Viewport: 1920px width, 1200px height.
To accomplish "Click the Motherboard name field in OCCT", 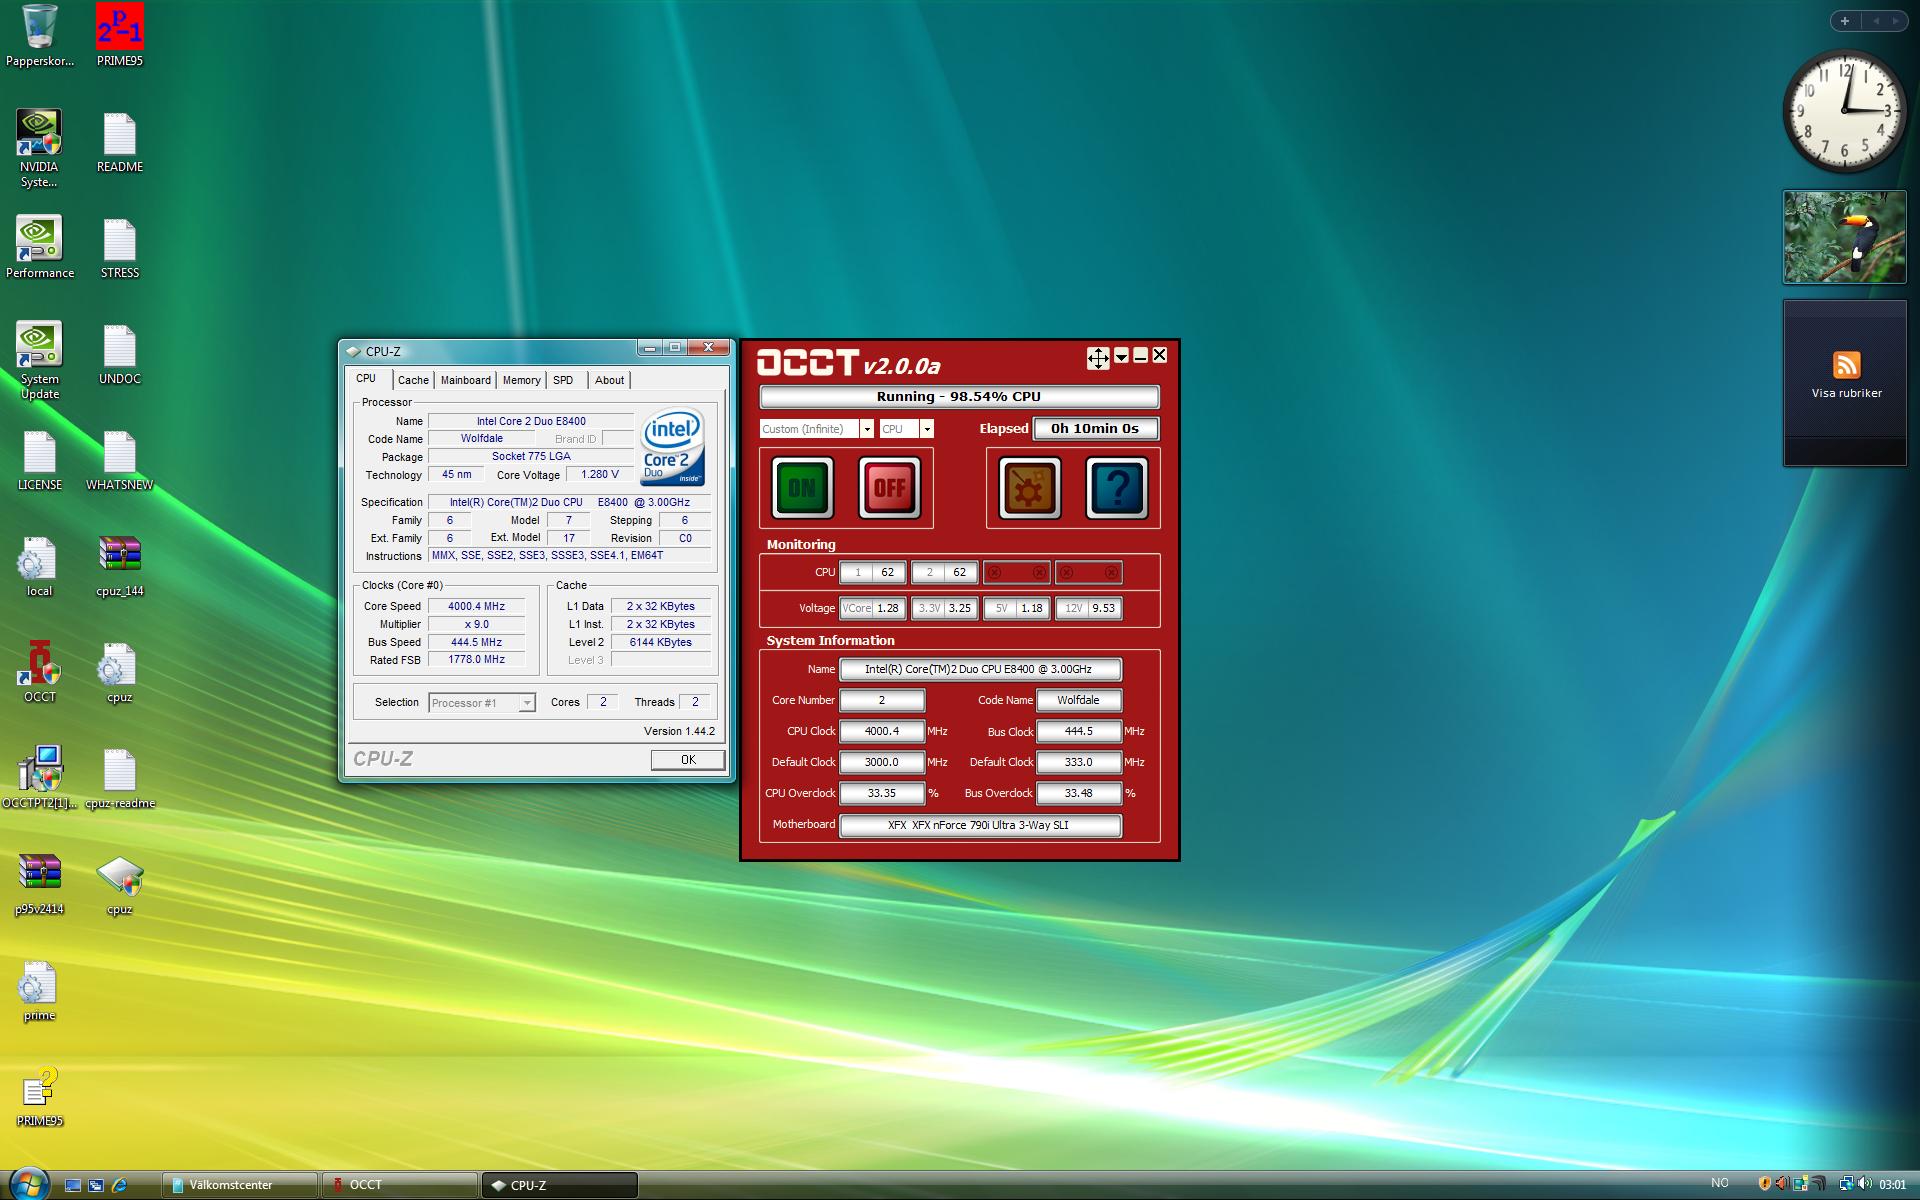I will pyautogui.click(x=980, y=825).
